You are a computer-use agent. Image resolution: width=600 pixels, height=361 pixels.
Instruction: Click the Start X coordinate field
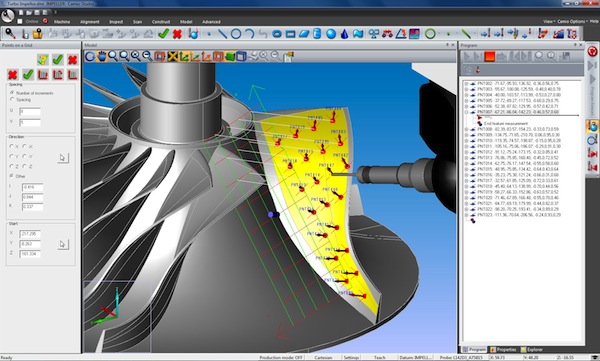click(x=29, y=234)
